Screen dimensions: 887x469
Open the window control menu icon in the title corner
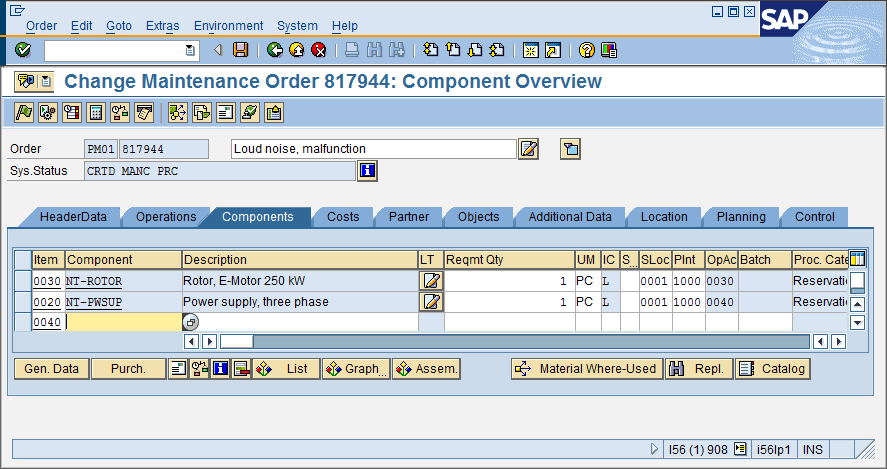[18, 10]
